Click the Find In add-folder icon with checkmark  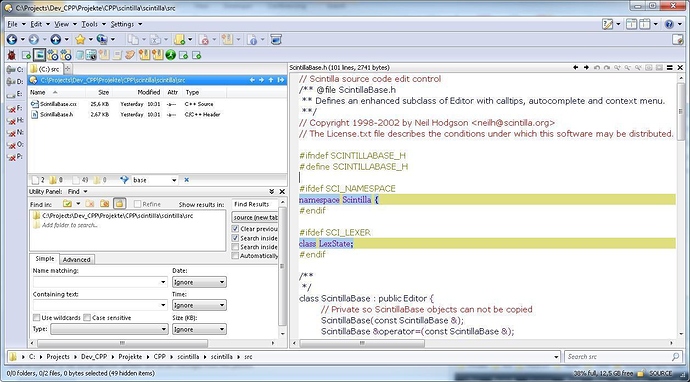[67, 204]
